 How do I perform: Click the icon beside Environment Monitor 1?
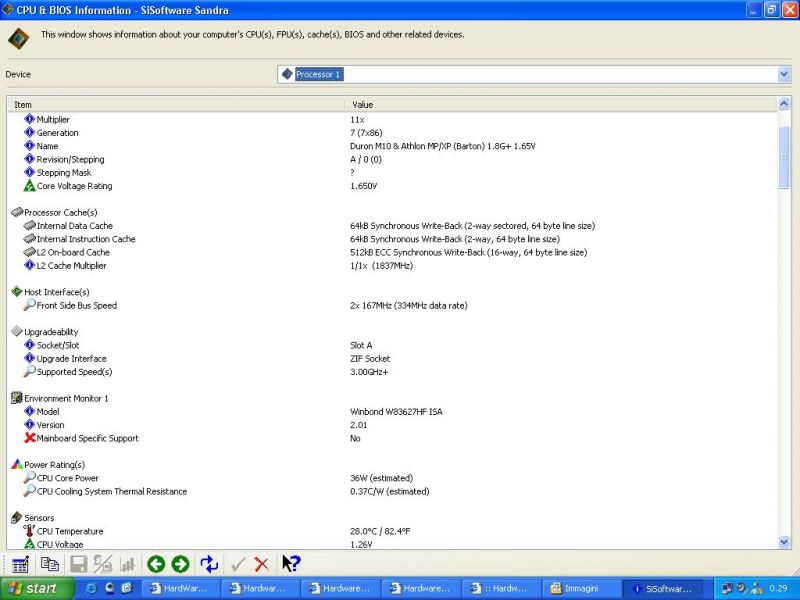[17, 398]
